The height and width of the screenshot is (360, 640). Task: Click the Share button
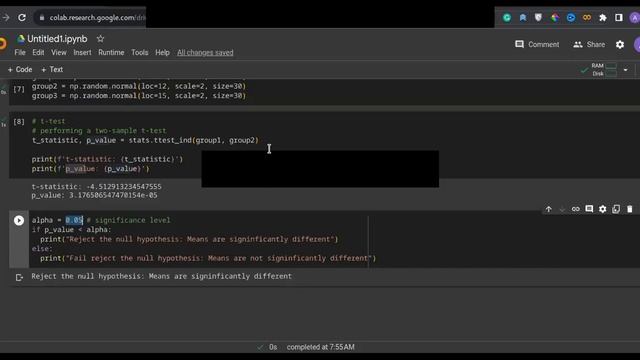pos(589,44)
